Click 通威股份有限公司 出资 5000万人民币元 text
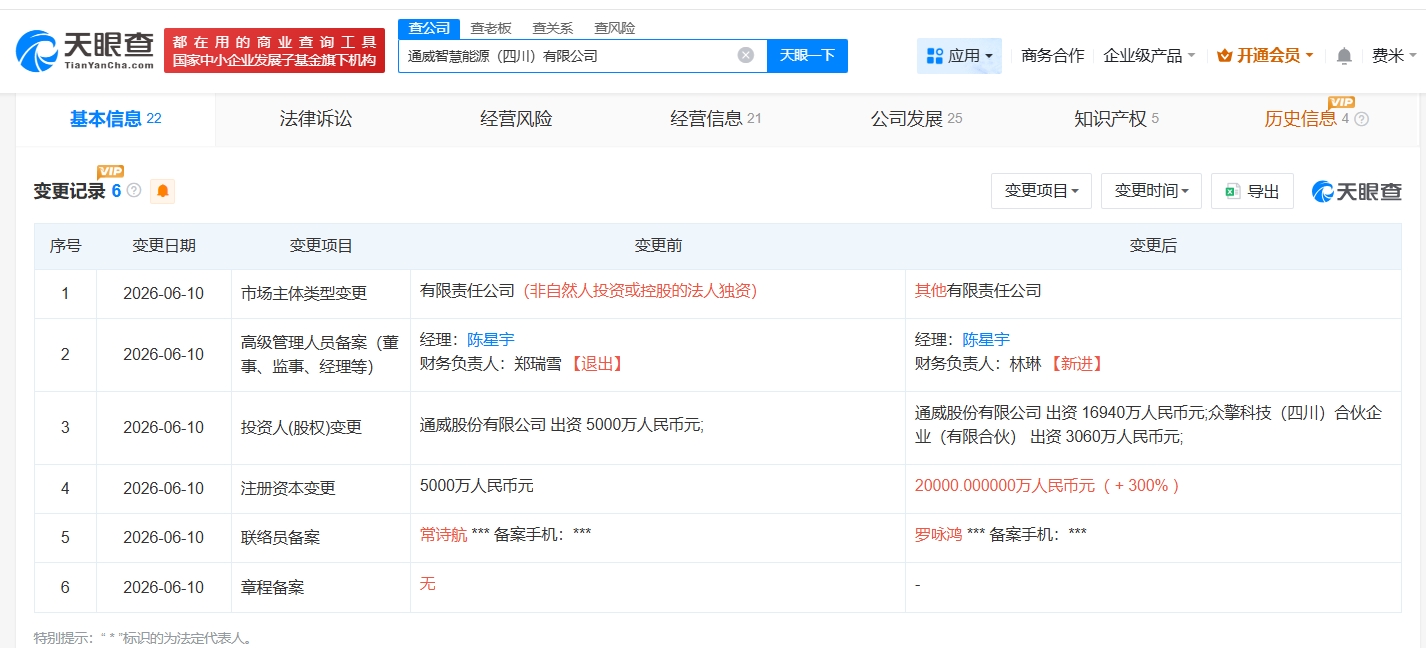 pyautogui.click(x=562, y=425)
